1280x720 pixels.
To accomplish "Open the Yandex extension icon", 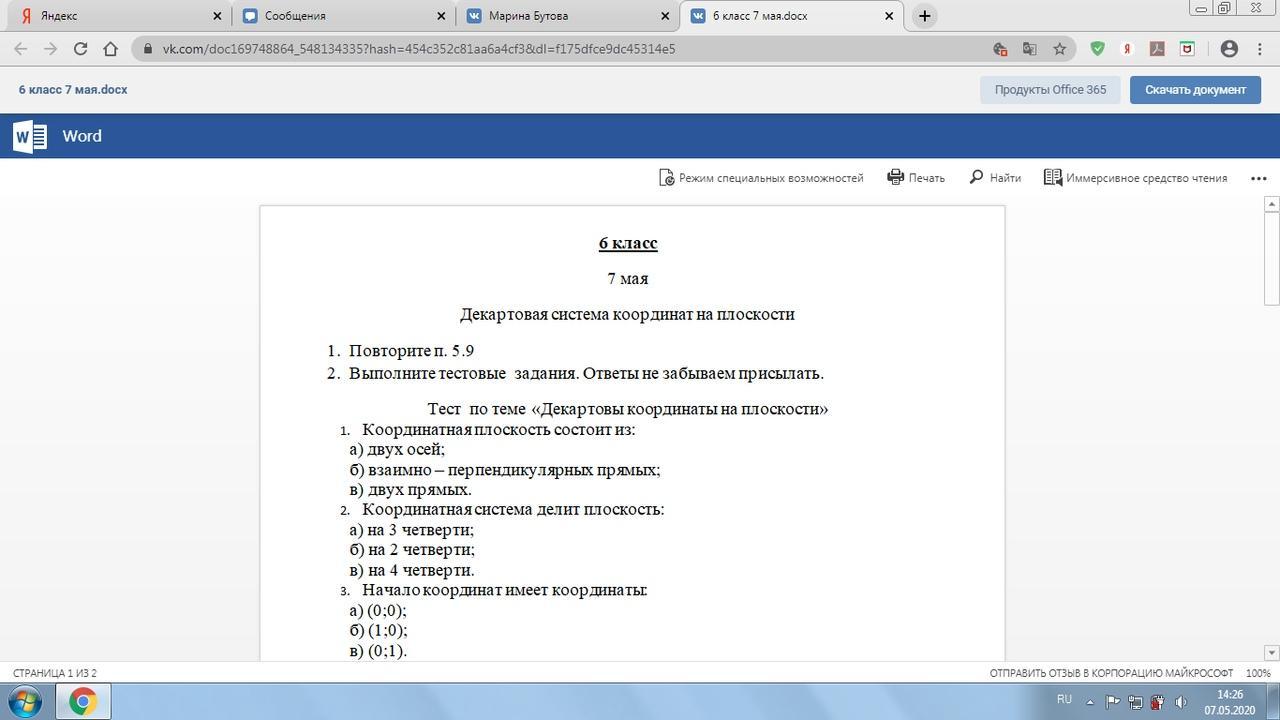I will [1127, 48].
